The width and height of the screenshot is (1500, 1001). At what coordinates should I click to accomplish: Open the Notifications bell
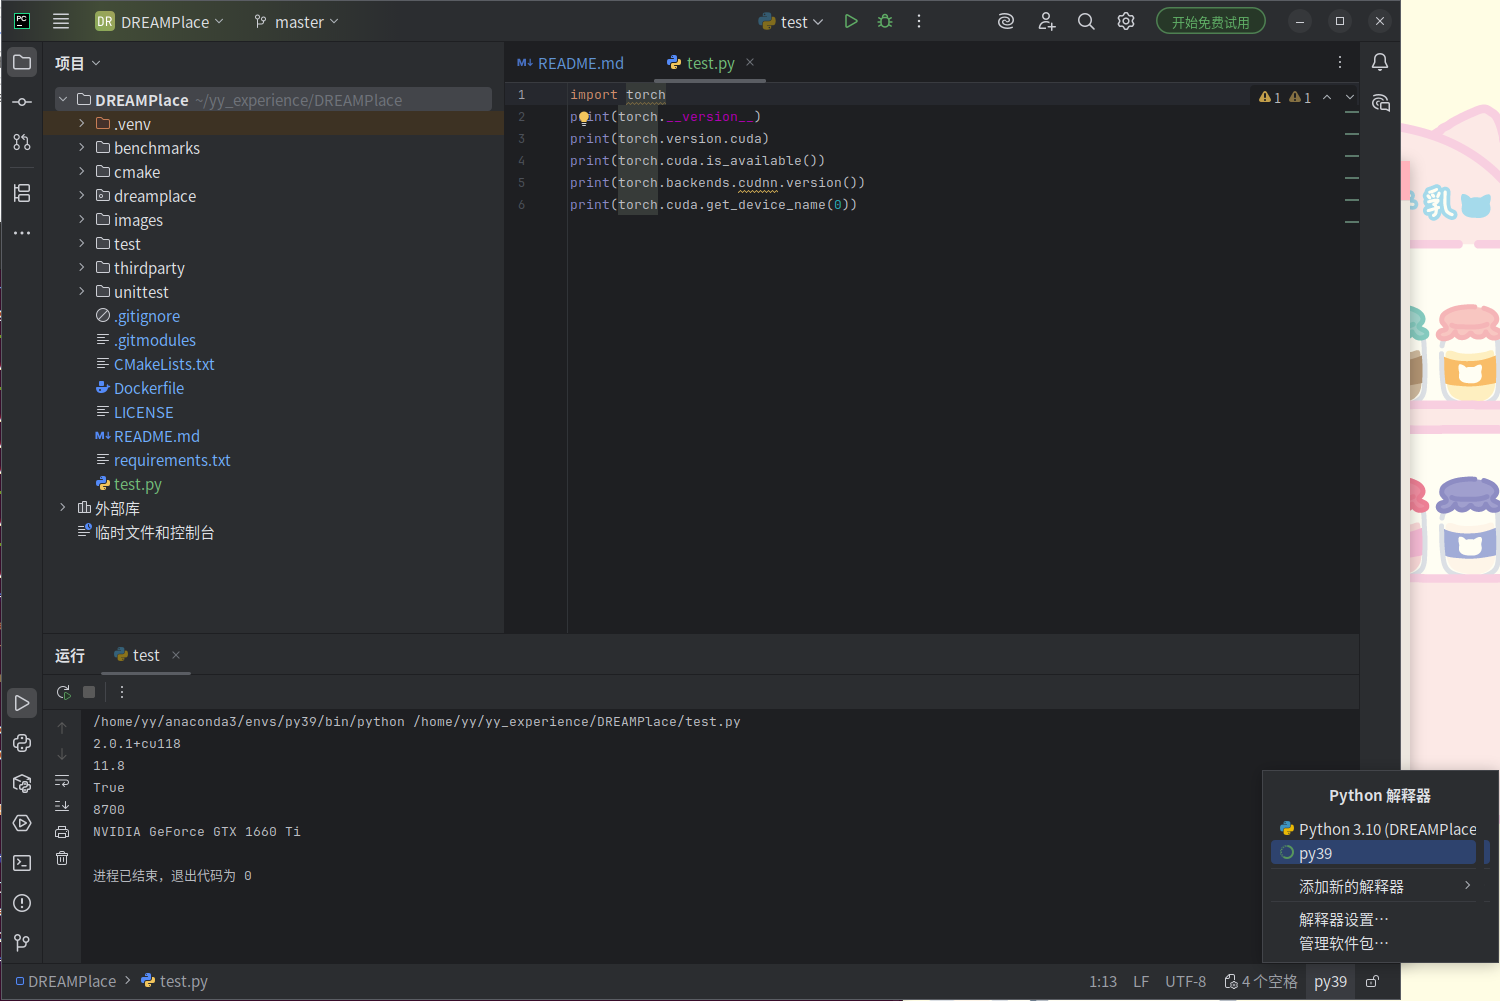(1380, 62)
